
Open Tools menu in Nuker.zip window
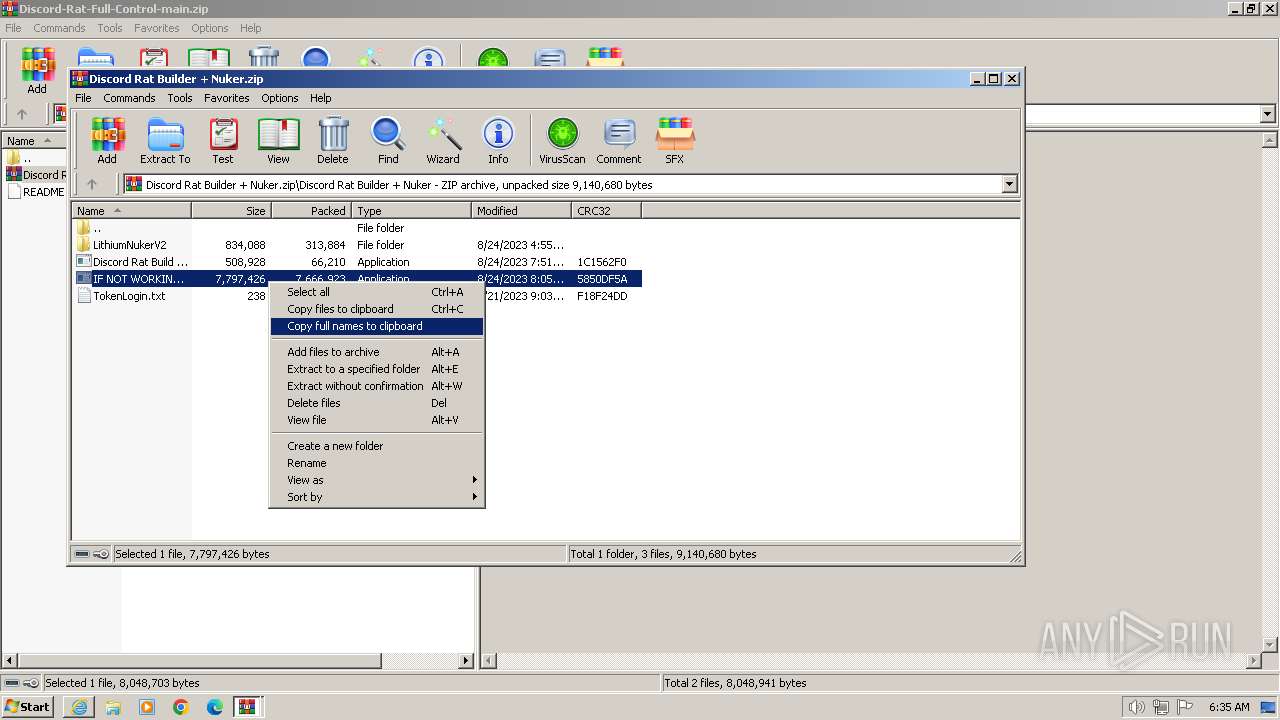(x=180, y=98)
